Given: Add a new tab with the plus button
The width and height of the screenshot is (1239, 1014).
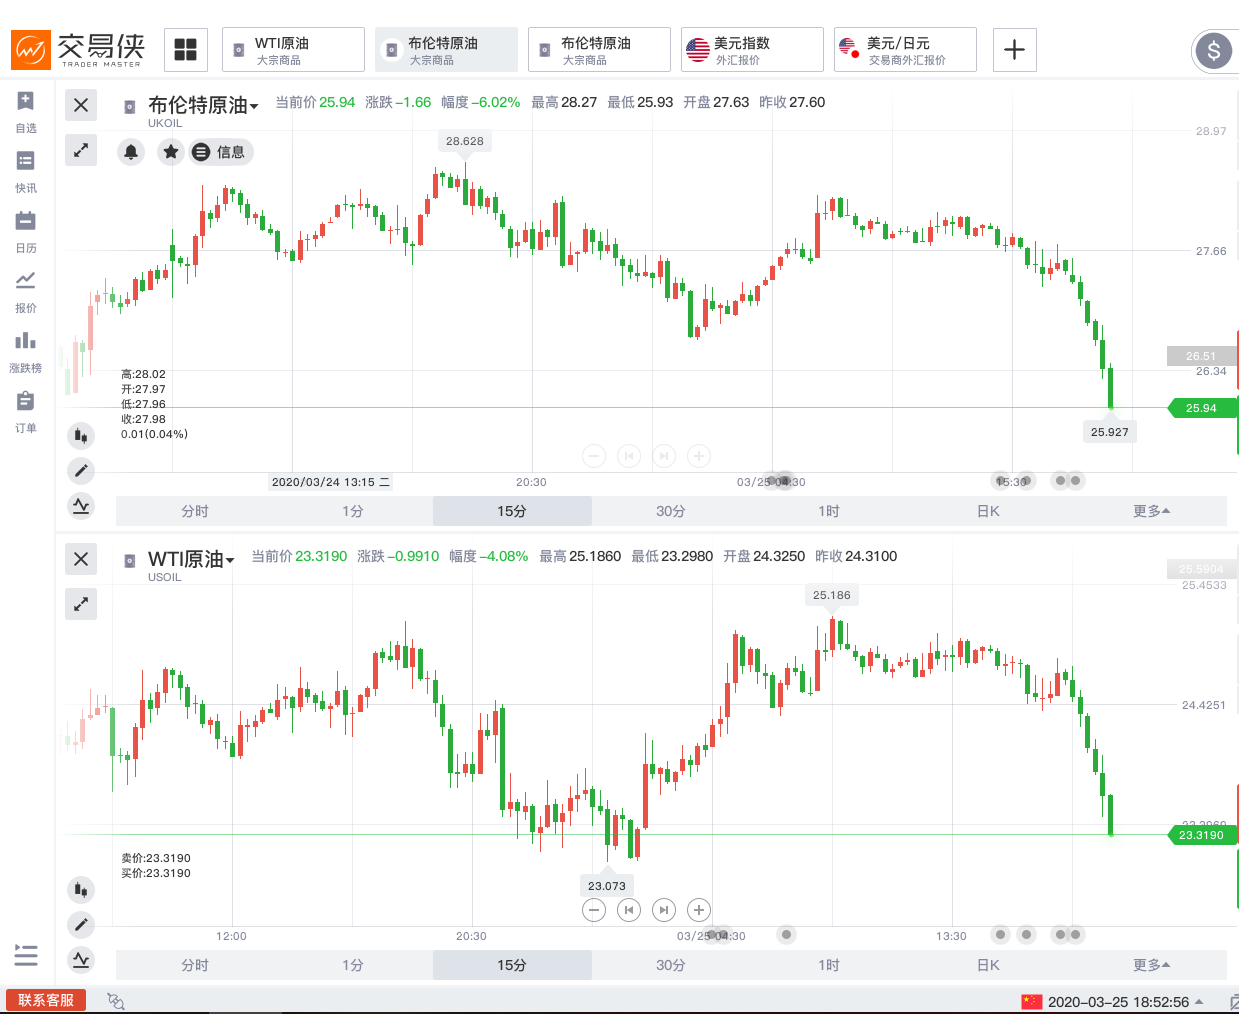Looking at the screenshot, I should click(1014, 50).
